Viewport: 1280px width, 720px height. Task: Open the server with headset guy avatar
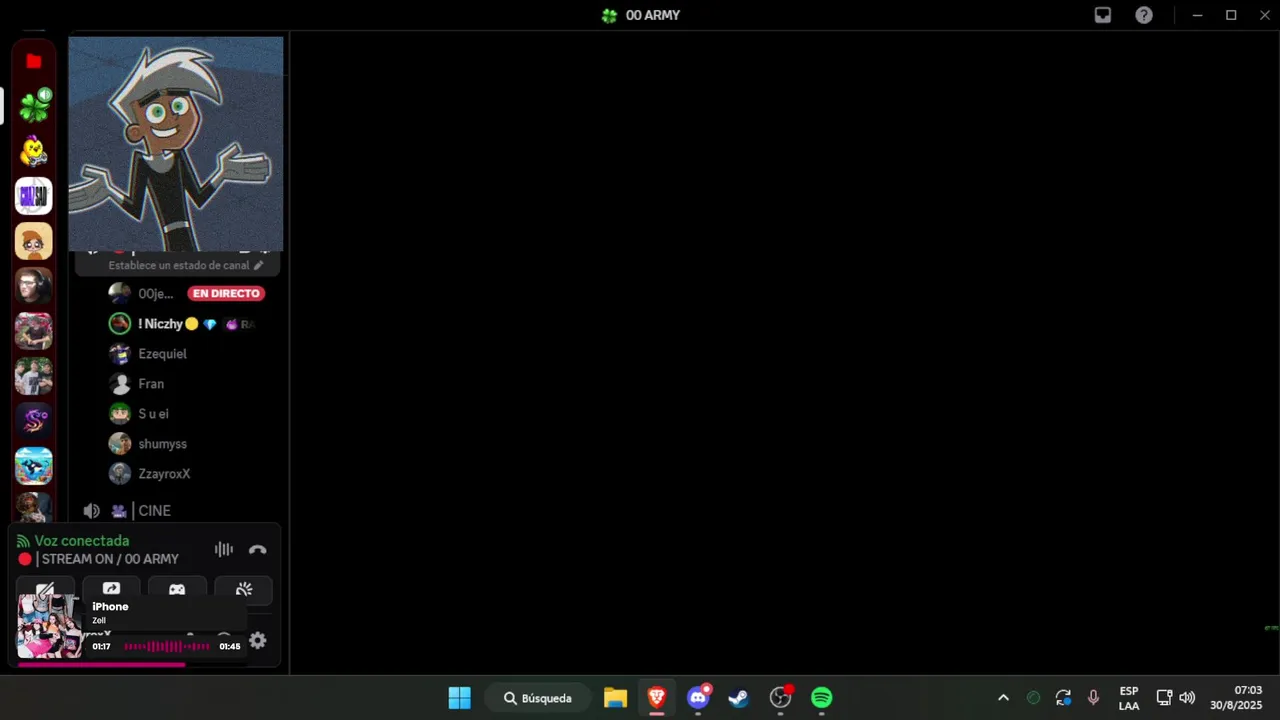pos(34,286)
